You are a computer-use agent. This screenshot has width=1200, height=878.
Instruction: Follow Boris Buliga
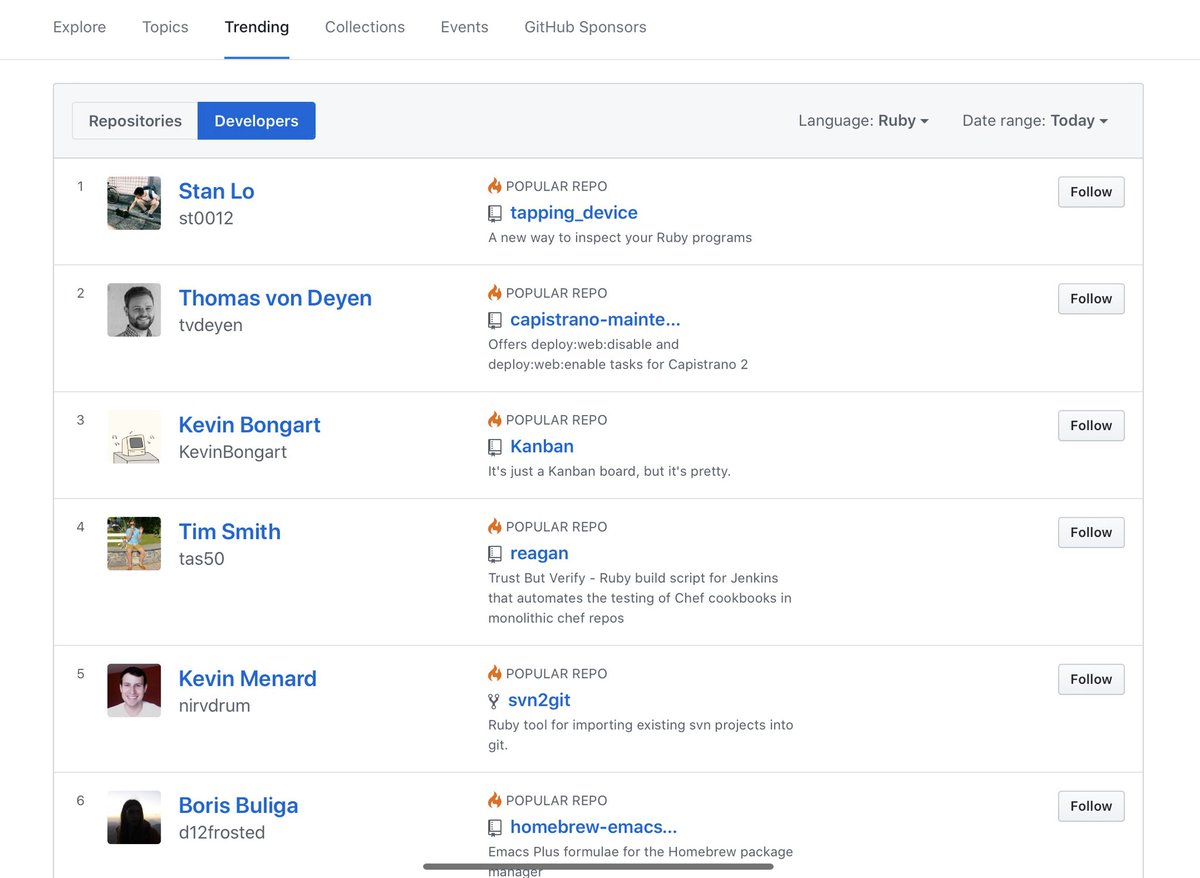[x=1091, y=807]
